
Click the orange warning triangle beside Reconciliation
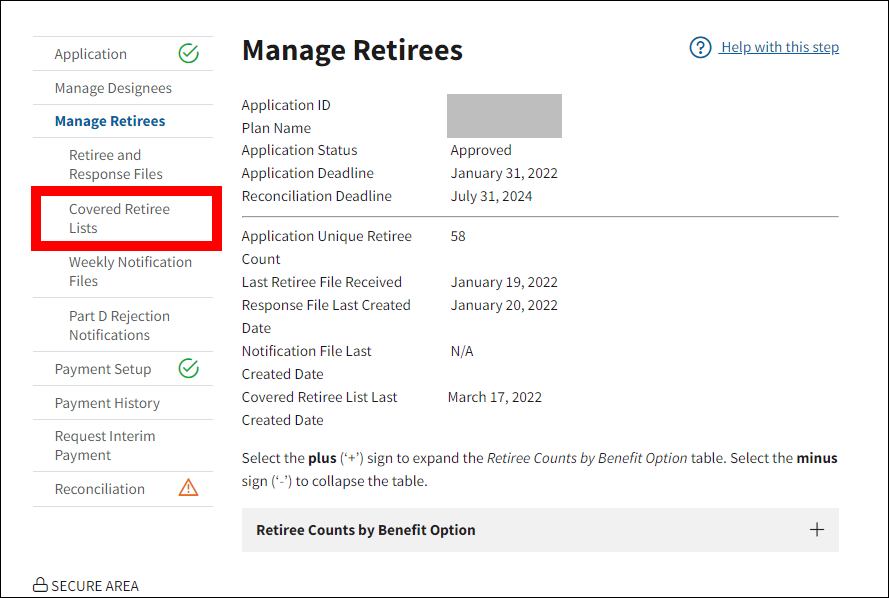pyautogui.click(x=188, y=489)
